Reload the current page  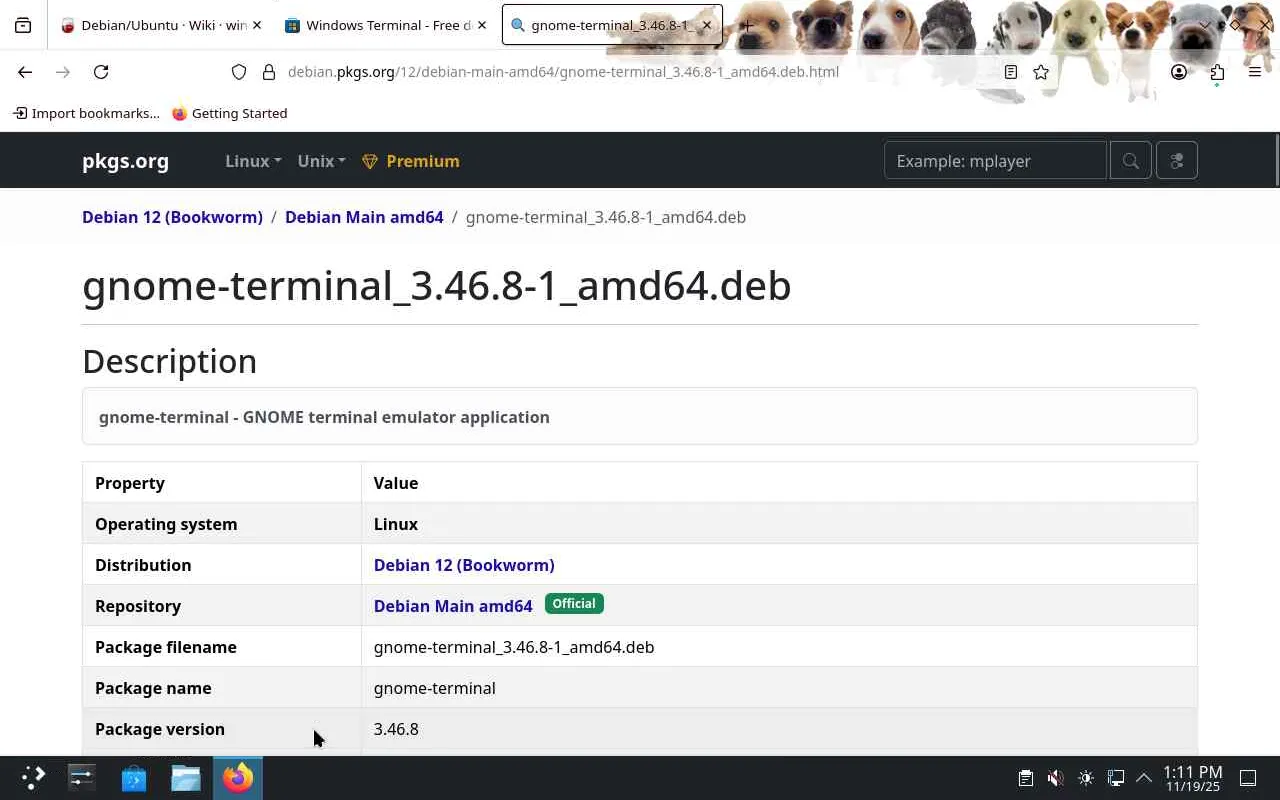tap(101, 72)
